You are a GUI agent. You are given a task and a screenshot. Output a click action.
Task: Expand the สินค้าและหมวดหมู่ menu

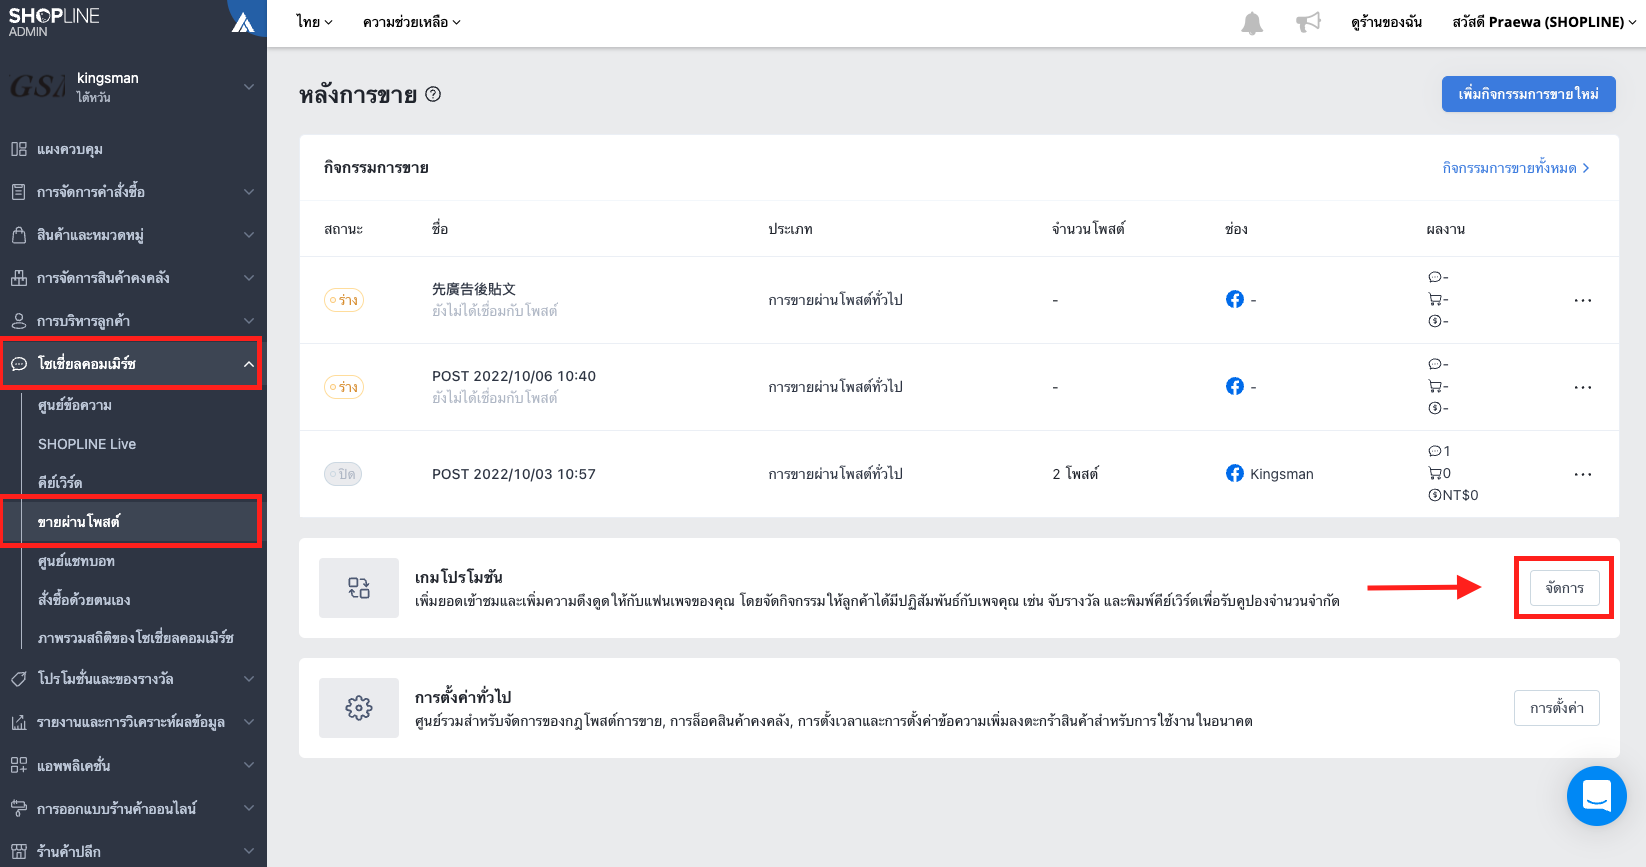pyautogui.click(x=248, y=235)
